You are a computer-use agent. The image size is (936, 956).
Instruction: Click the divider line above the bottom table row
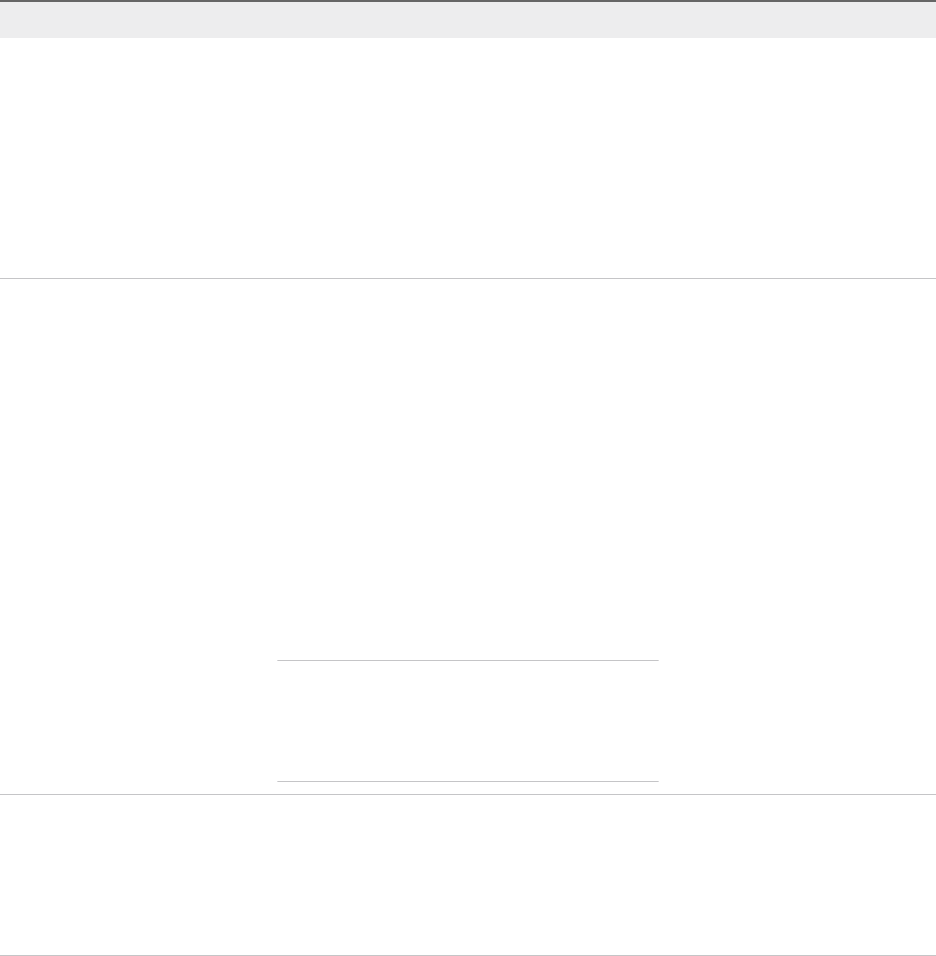pos(468,795)
